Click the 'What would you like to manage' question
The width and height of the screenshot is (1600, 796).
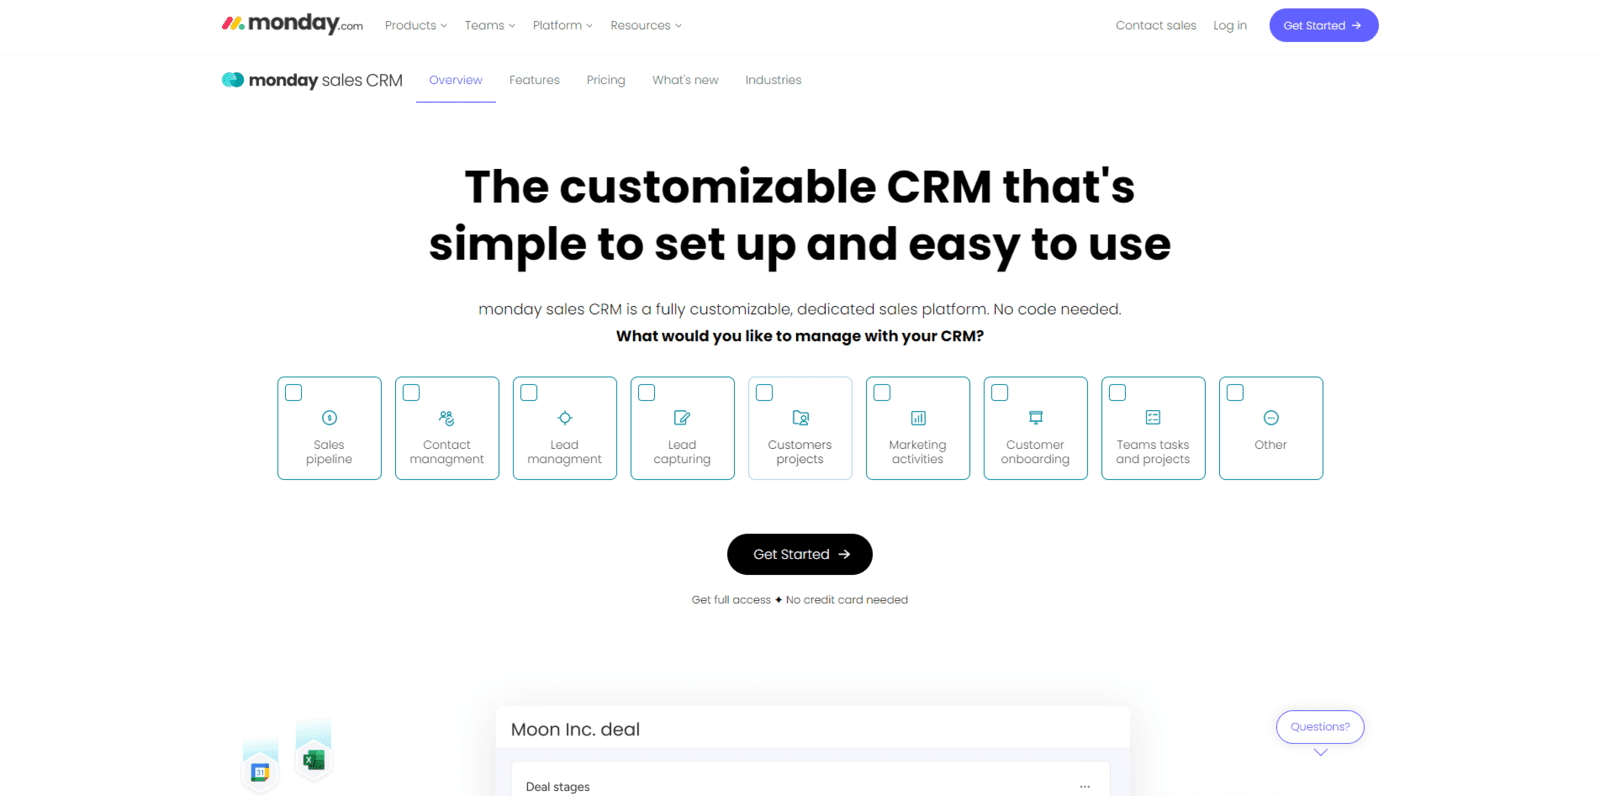pos(800,336)
